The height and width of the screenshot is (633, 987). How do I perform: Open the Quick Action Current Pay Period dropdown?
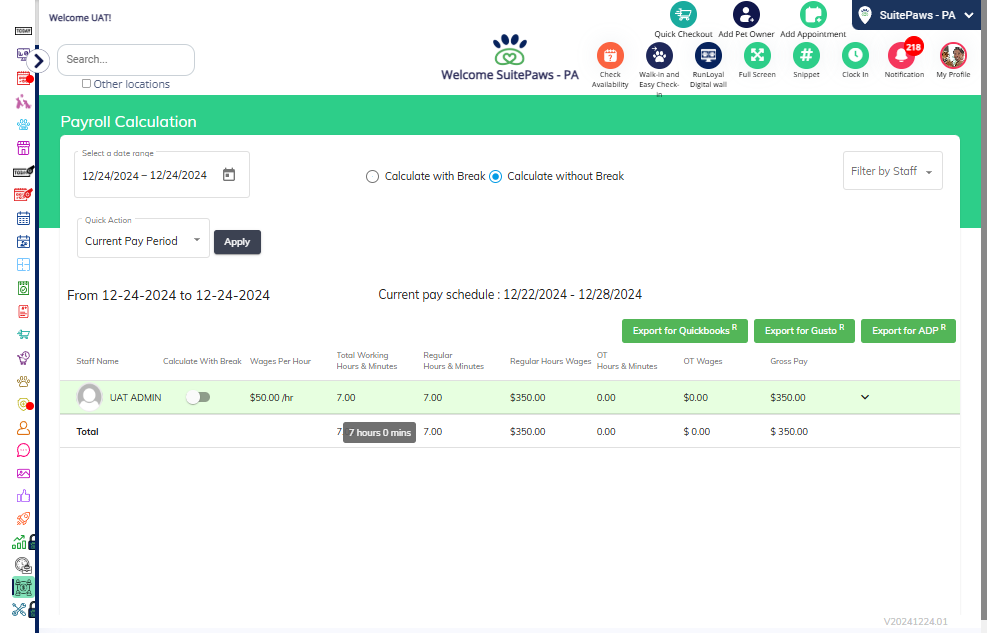point(143,240)
